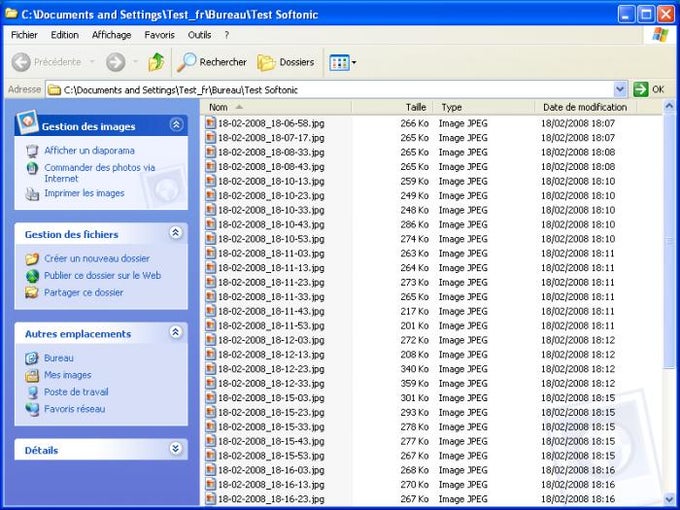Click the Mes images folder icon
Viewport: 680px width, 510px height.
tap(32, 375)
